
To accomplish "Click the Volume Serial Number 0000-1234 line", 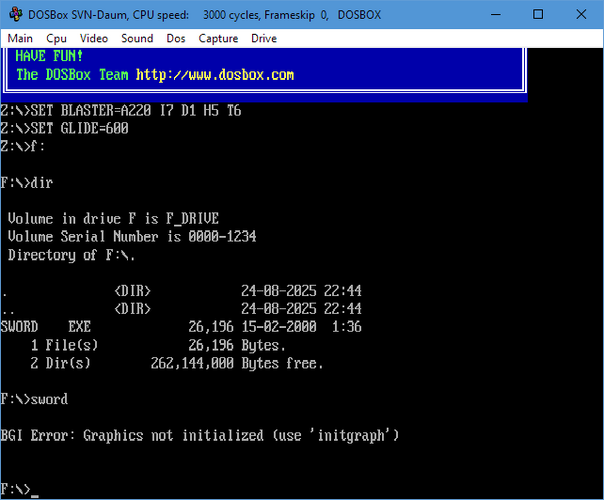I will (132, 237).
